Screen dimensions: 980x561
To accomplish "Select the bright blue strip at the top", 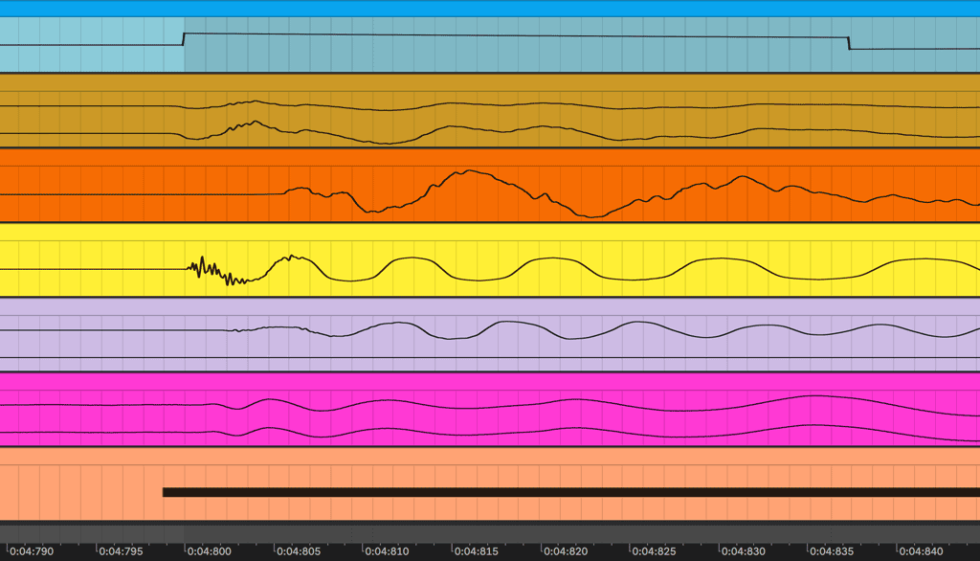I will pyautogui.click(x=490, y=8).
